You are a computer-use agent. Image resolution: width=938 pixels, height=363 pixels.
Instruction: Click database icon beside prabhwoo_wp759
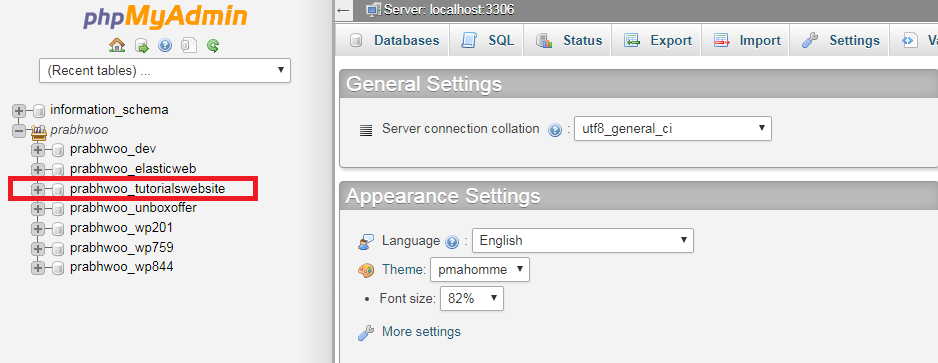coord(58,249)
